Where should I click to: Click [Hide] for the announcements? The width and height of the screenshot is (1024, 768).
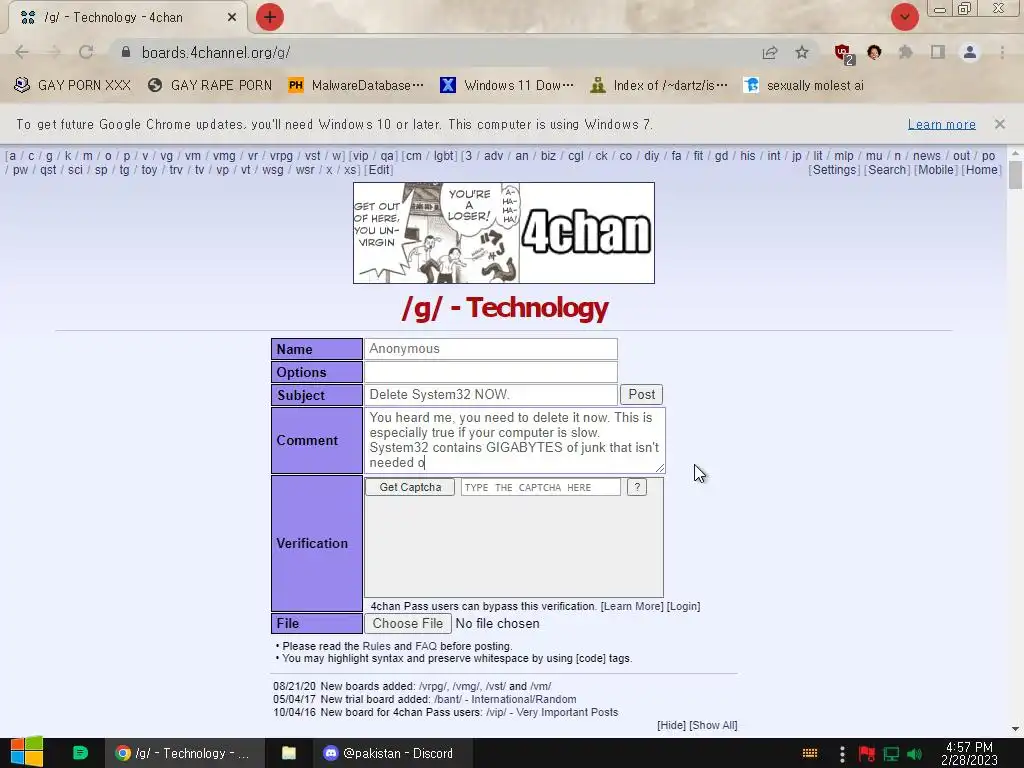(x=671, y=726)
